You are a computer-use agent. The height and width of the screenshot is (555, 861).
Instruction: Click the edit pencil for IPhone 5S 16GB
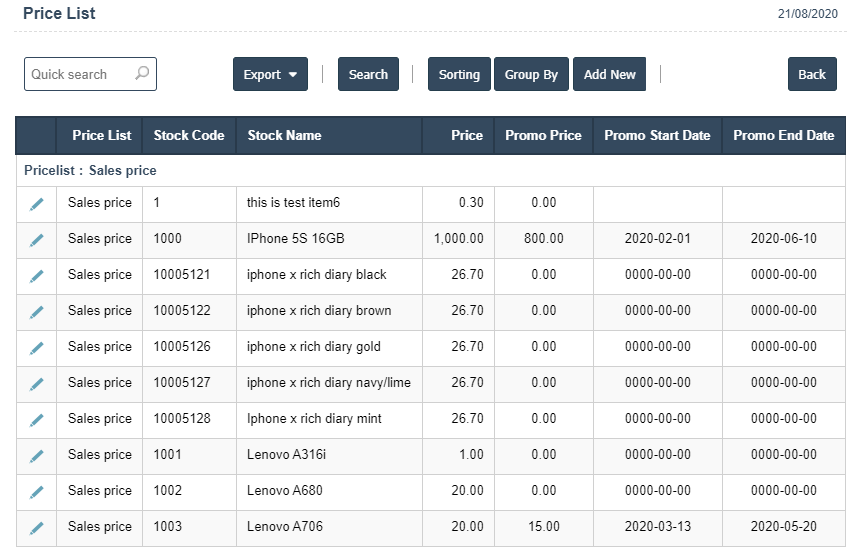click(37, 240)
